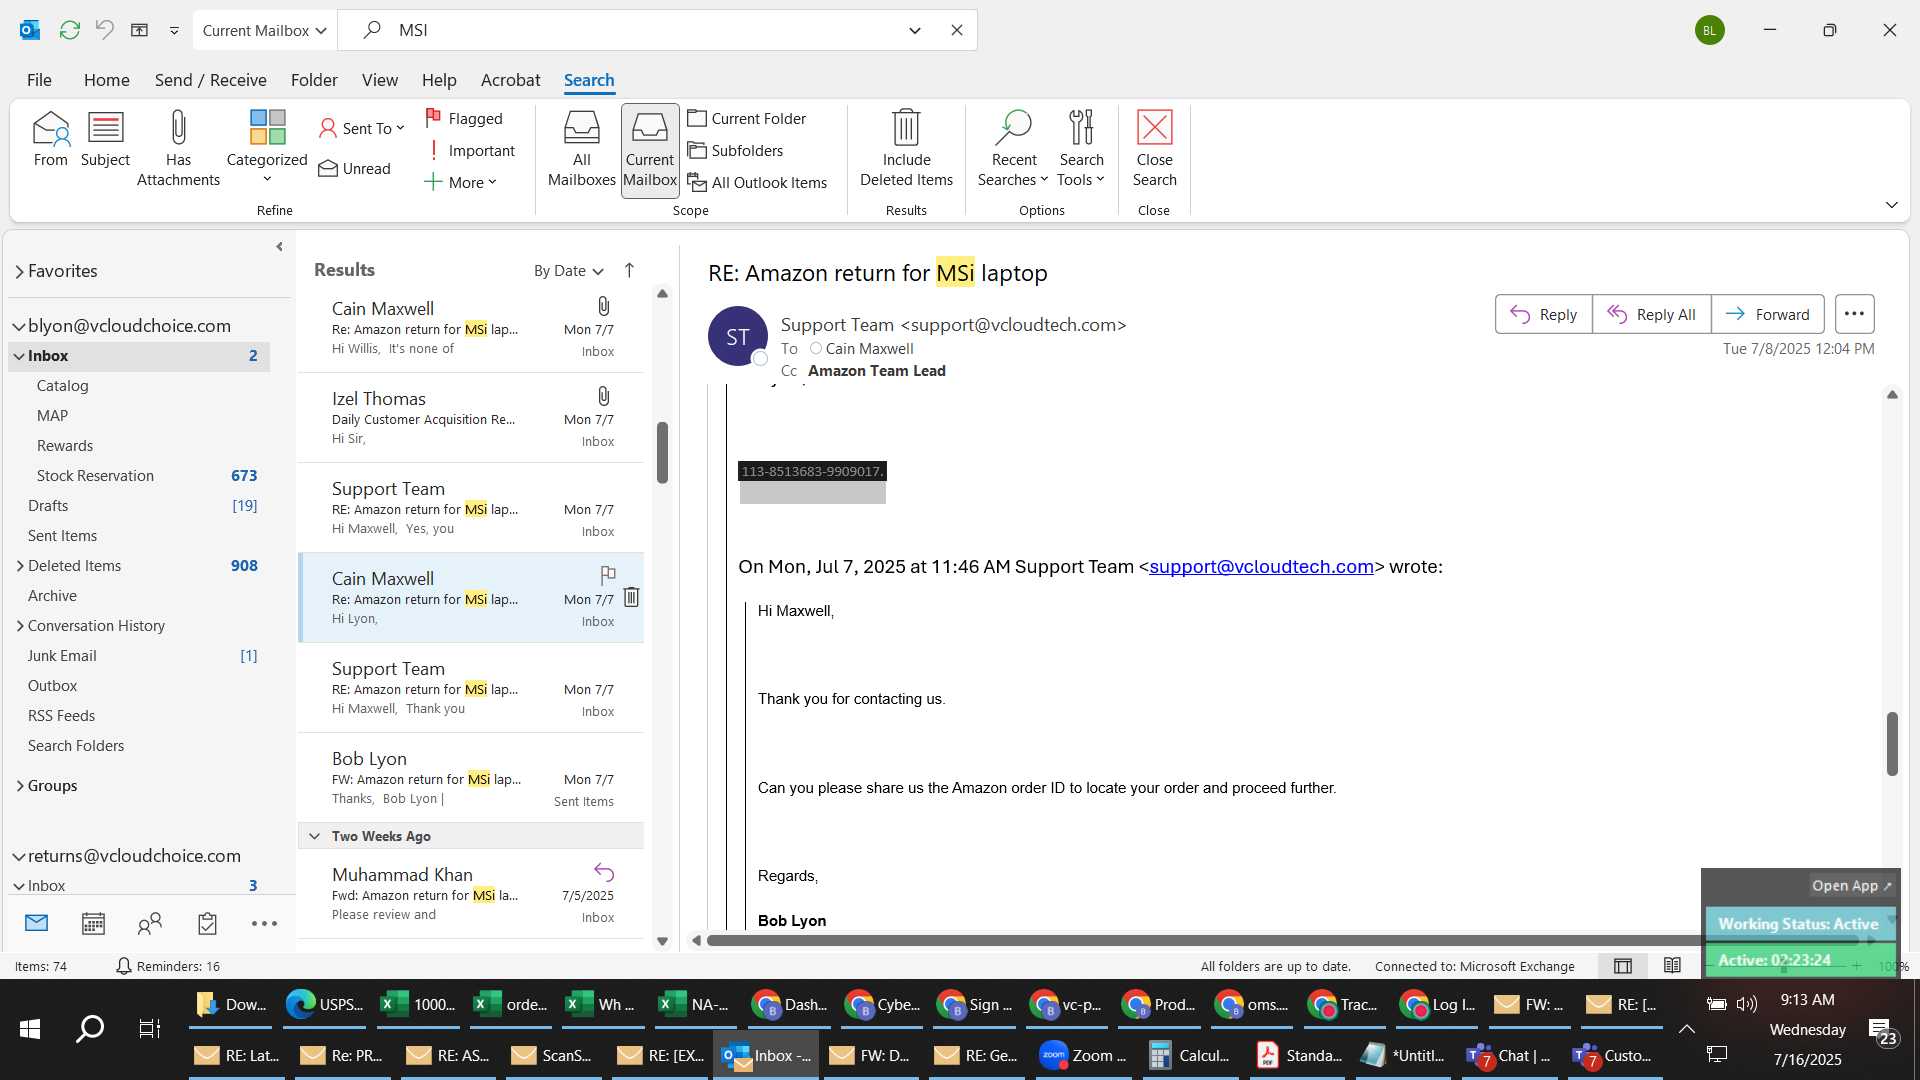Screen dimensions: 1920x1080
Task: Switch to Normal view layout icon
Action: [x=1622, y=966]
